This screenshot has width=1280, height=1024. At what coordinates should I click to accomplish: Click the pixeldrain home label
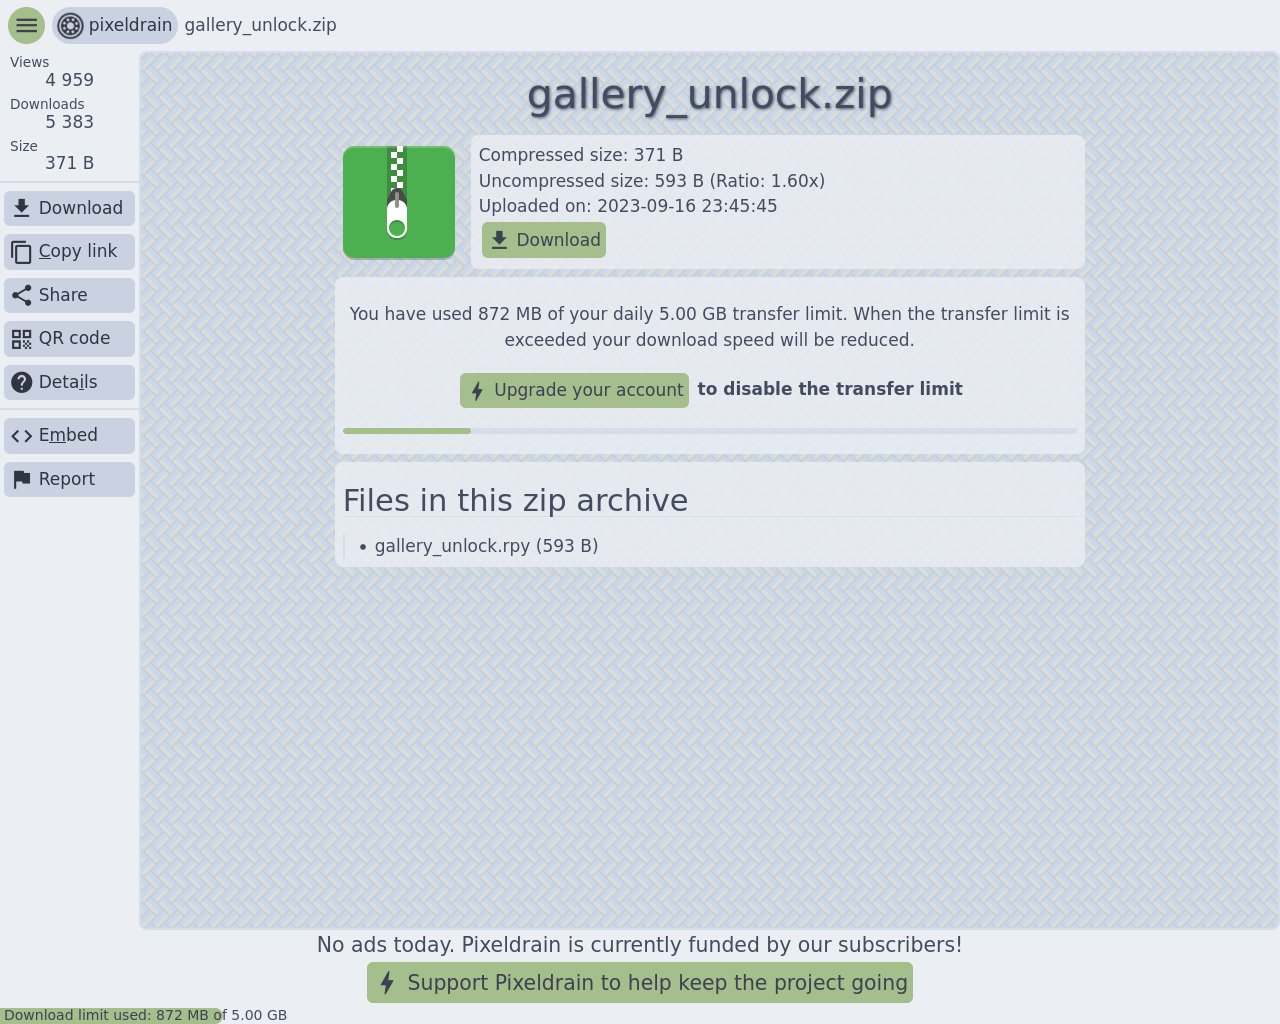[130, 25]
